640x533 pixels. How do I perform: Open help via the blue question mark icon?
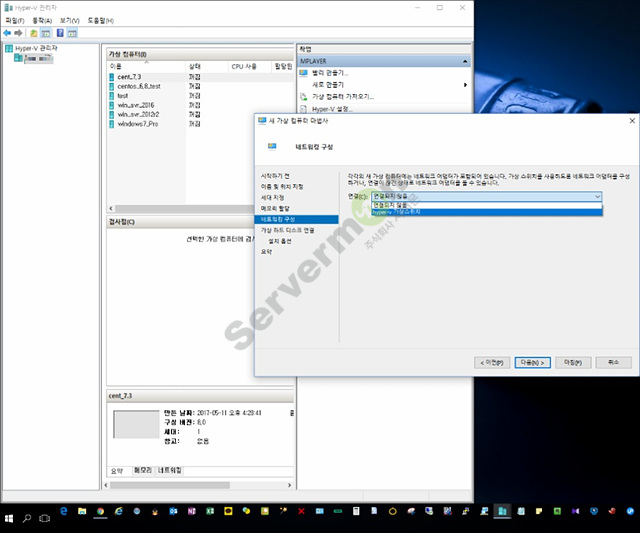pyautogui.click(x=60, y=33)
